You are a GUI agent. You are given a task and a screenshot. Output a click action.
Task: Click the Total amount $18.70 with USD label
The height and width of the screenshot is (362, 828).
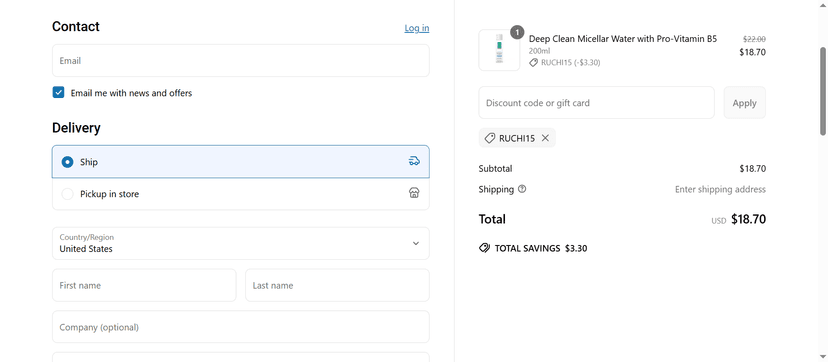[x=738, y=220]
